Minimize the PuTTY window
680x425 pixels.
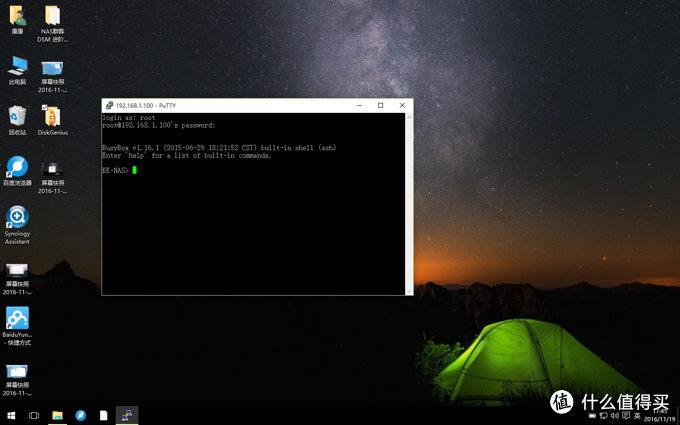359,105
